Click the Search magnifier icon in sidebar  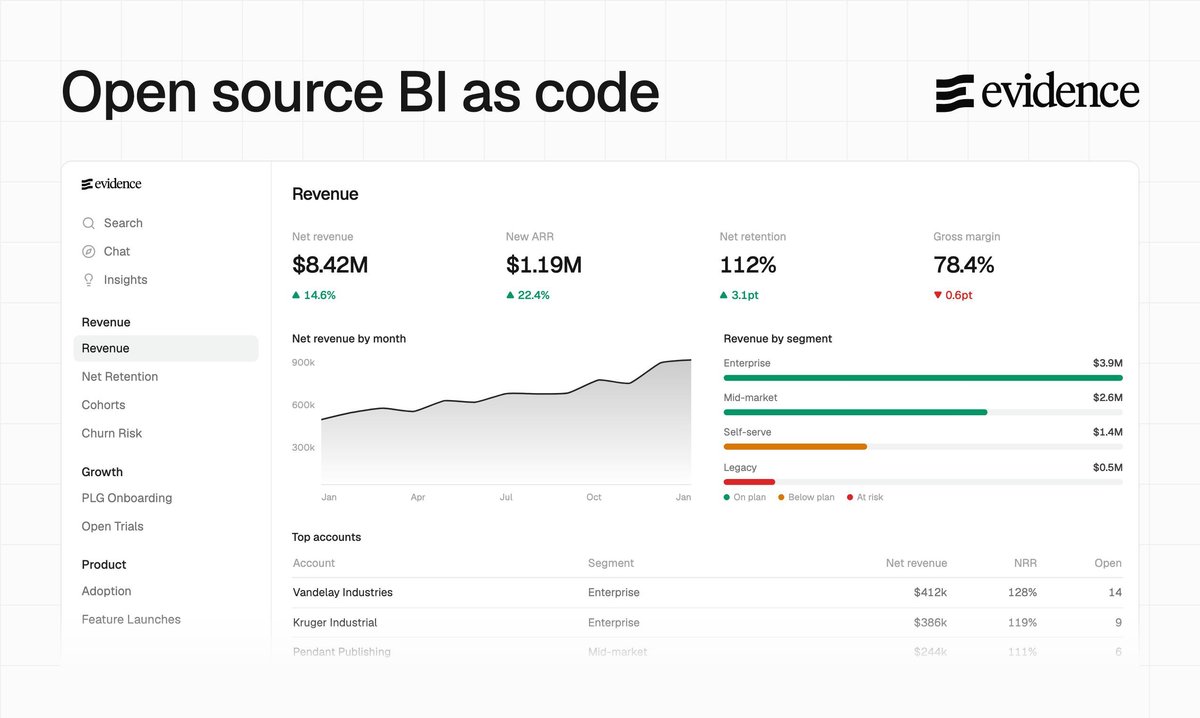coord(89,223)
